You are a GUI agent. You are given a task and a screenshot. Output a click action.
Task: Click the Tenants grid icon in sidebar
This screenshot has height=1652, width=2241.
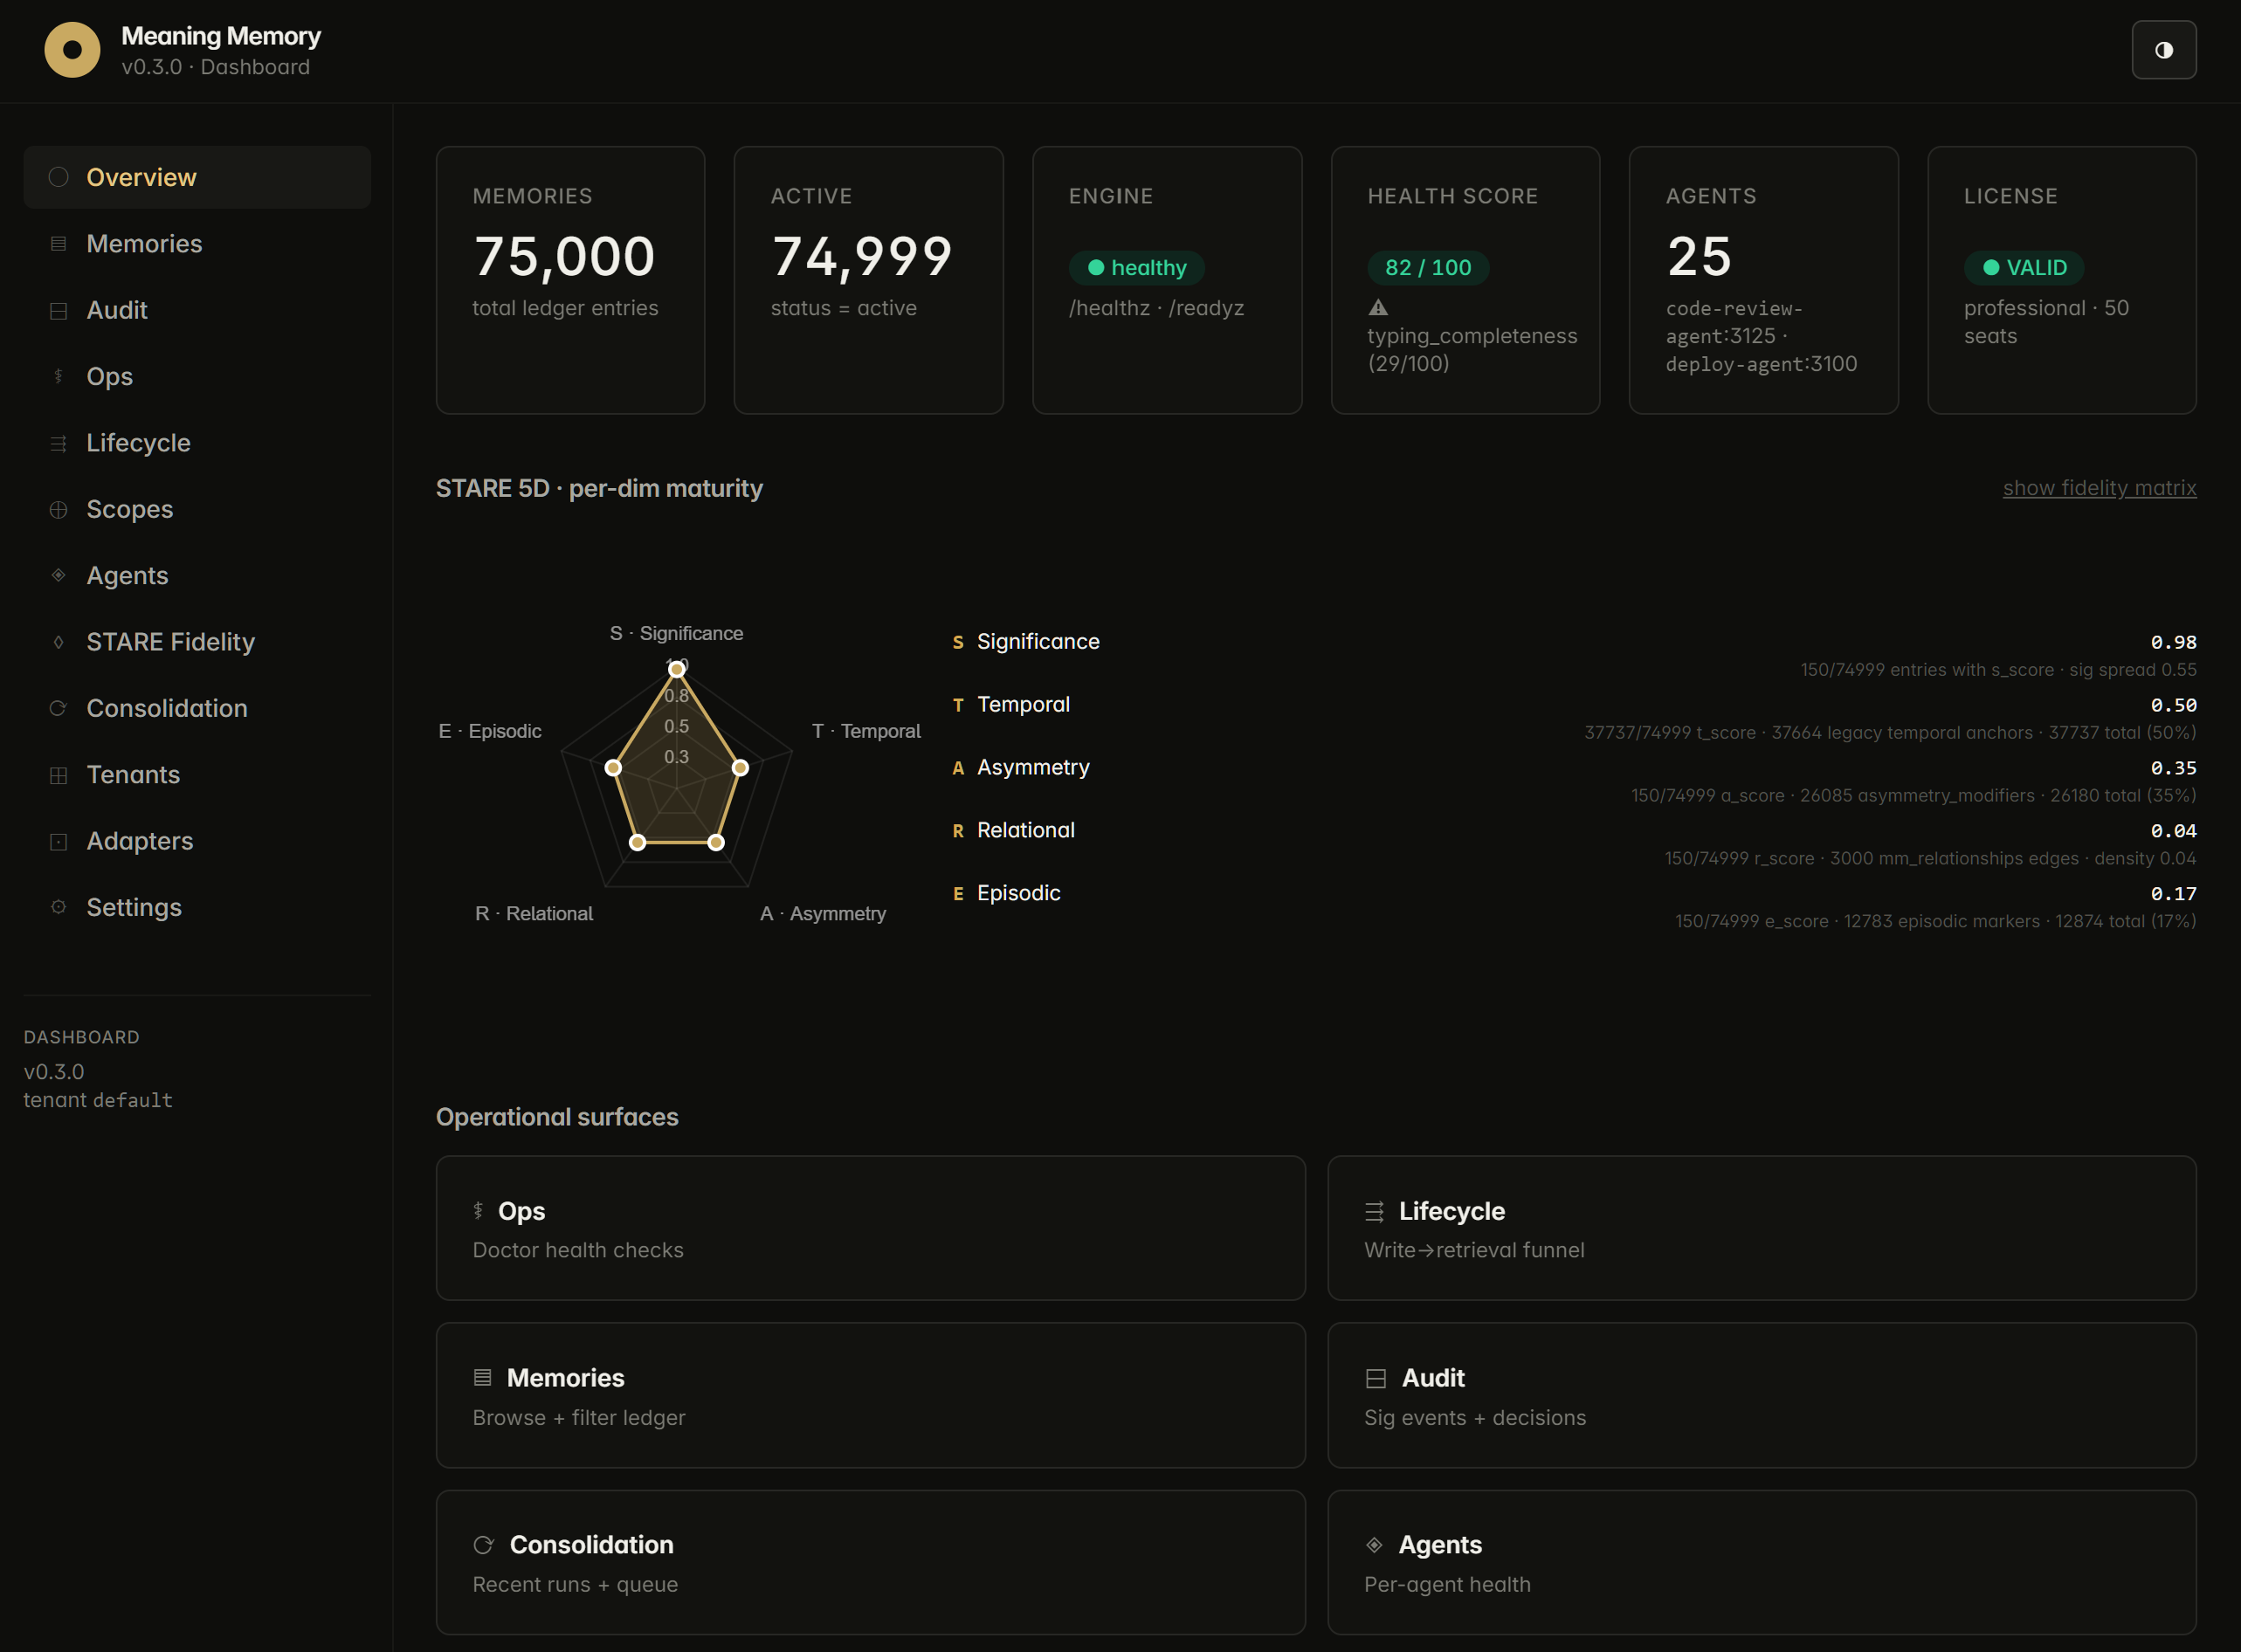coord(58,775)
